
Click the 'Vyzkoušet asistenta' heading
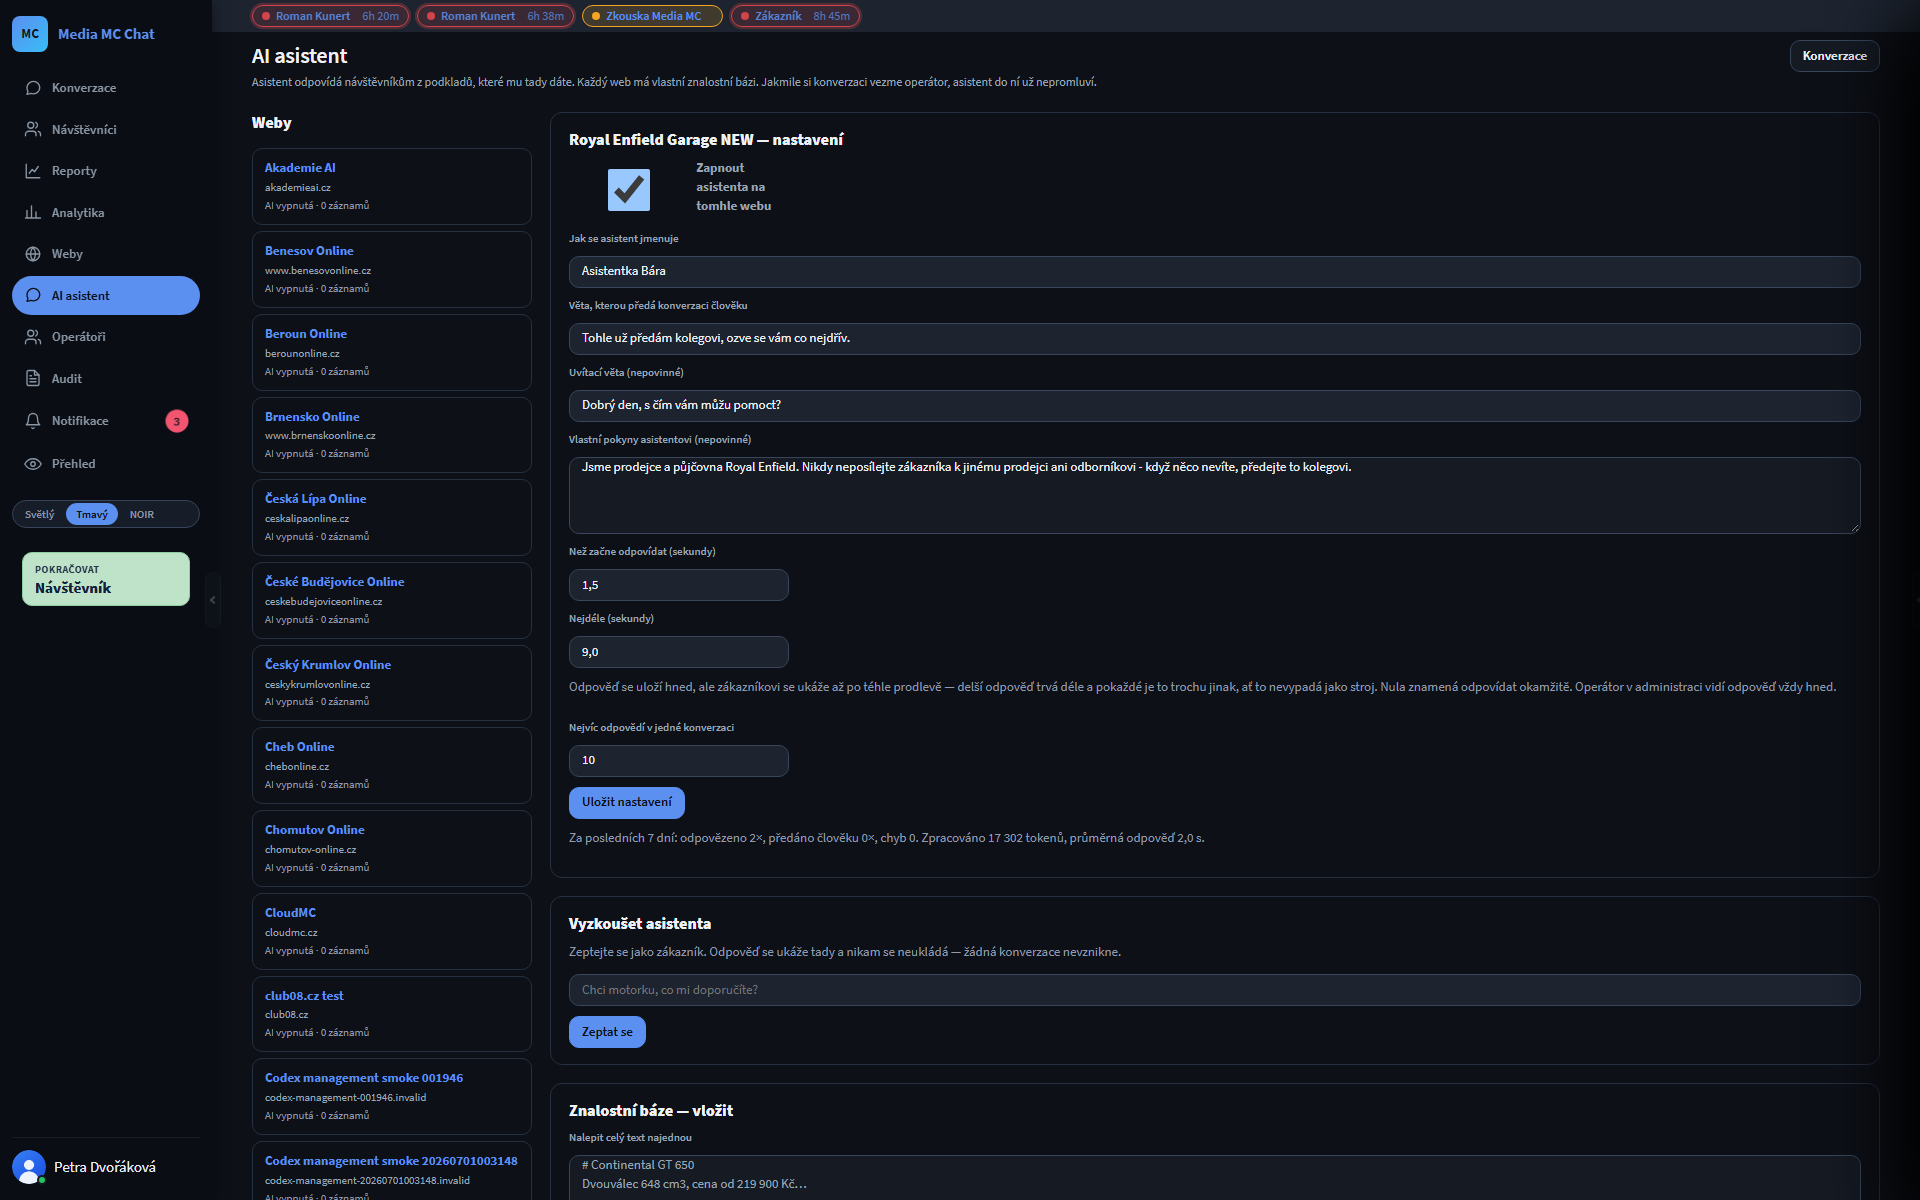point(640,924)
